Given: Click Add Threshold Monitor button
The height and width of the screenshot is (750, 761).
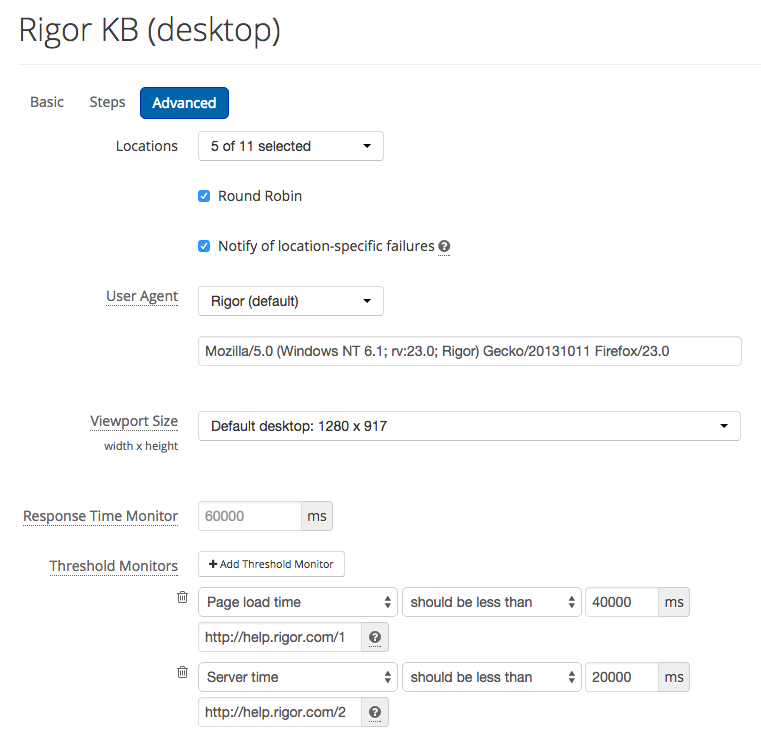Looking at the screenshot, I should [x=271, y=564].
